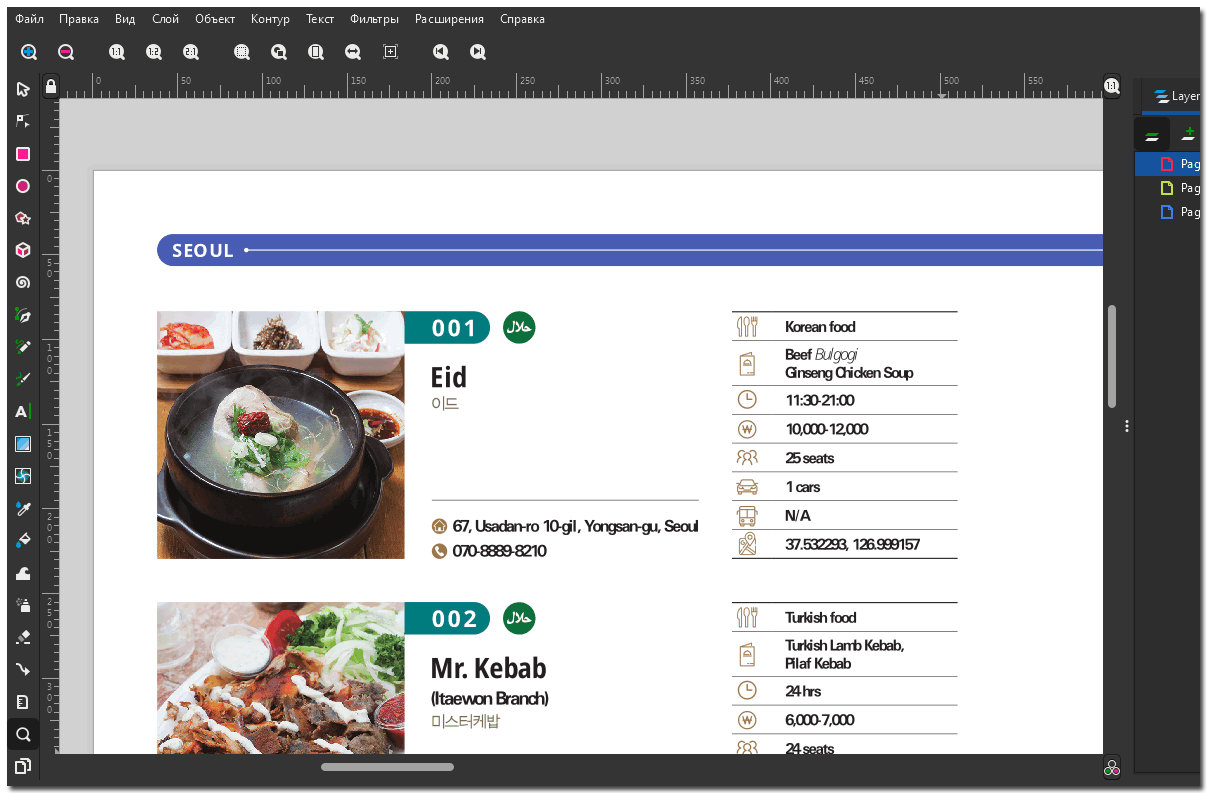Image resolution: width=1207 pixels, height=793 pixels.
Task: Click the horizontal scrollbar thumb
Action: 387,767
